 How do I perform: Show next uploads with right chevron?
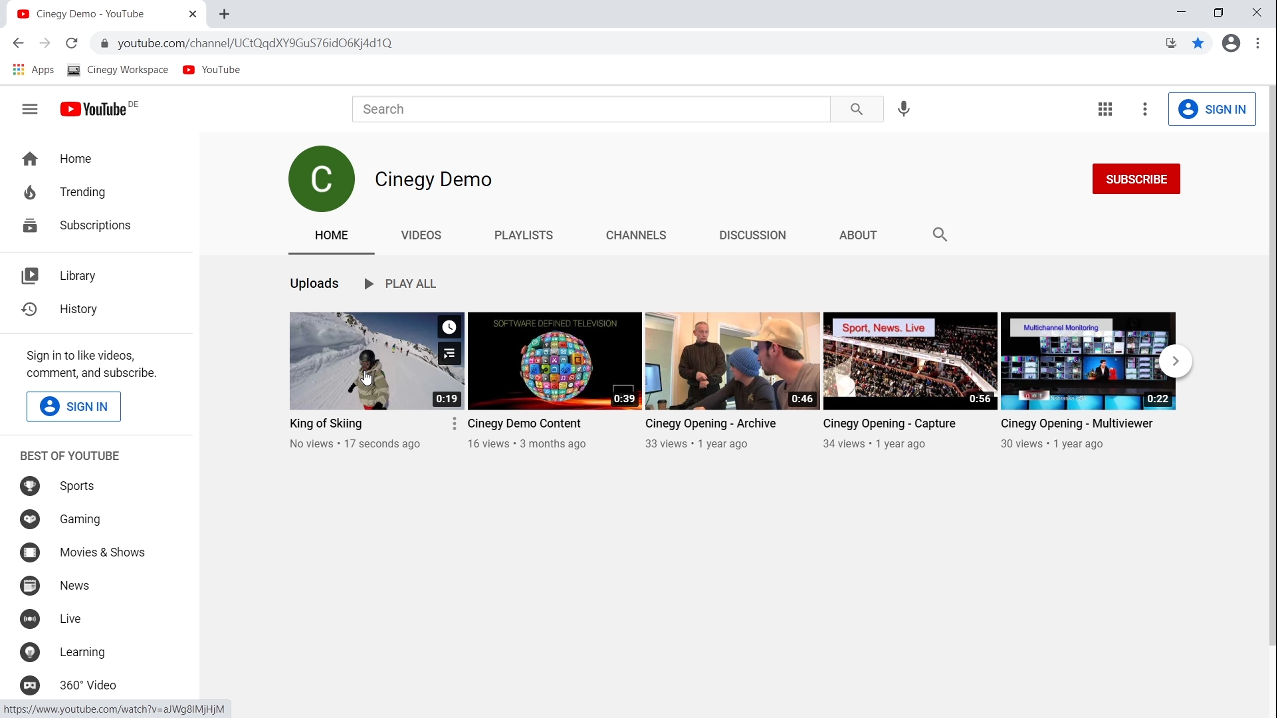click(1176, 361)
